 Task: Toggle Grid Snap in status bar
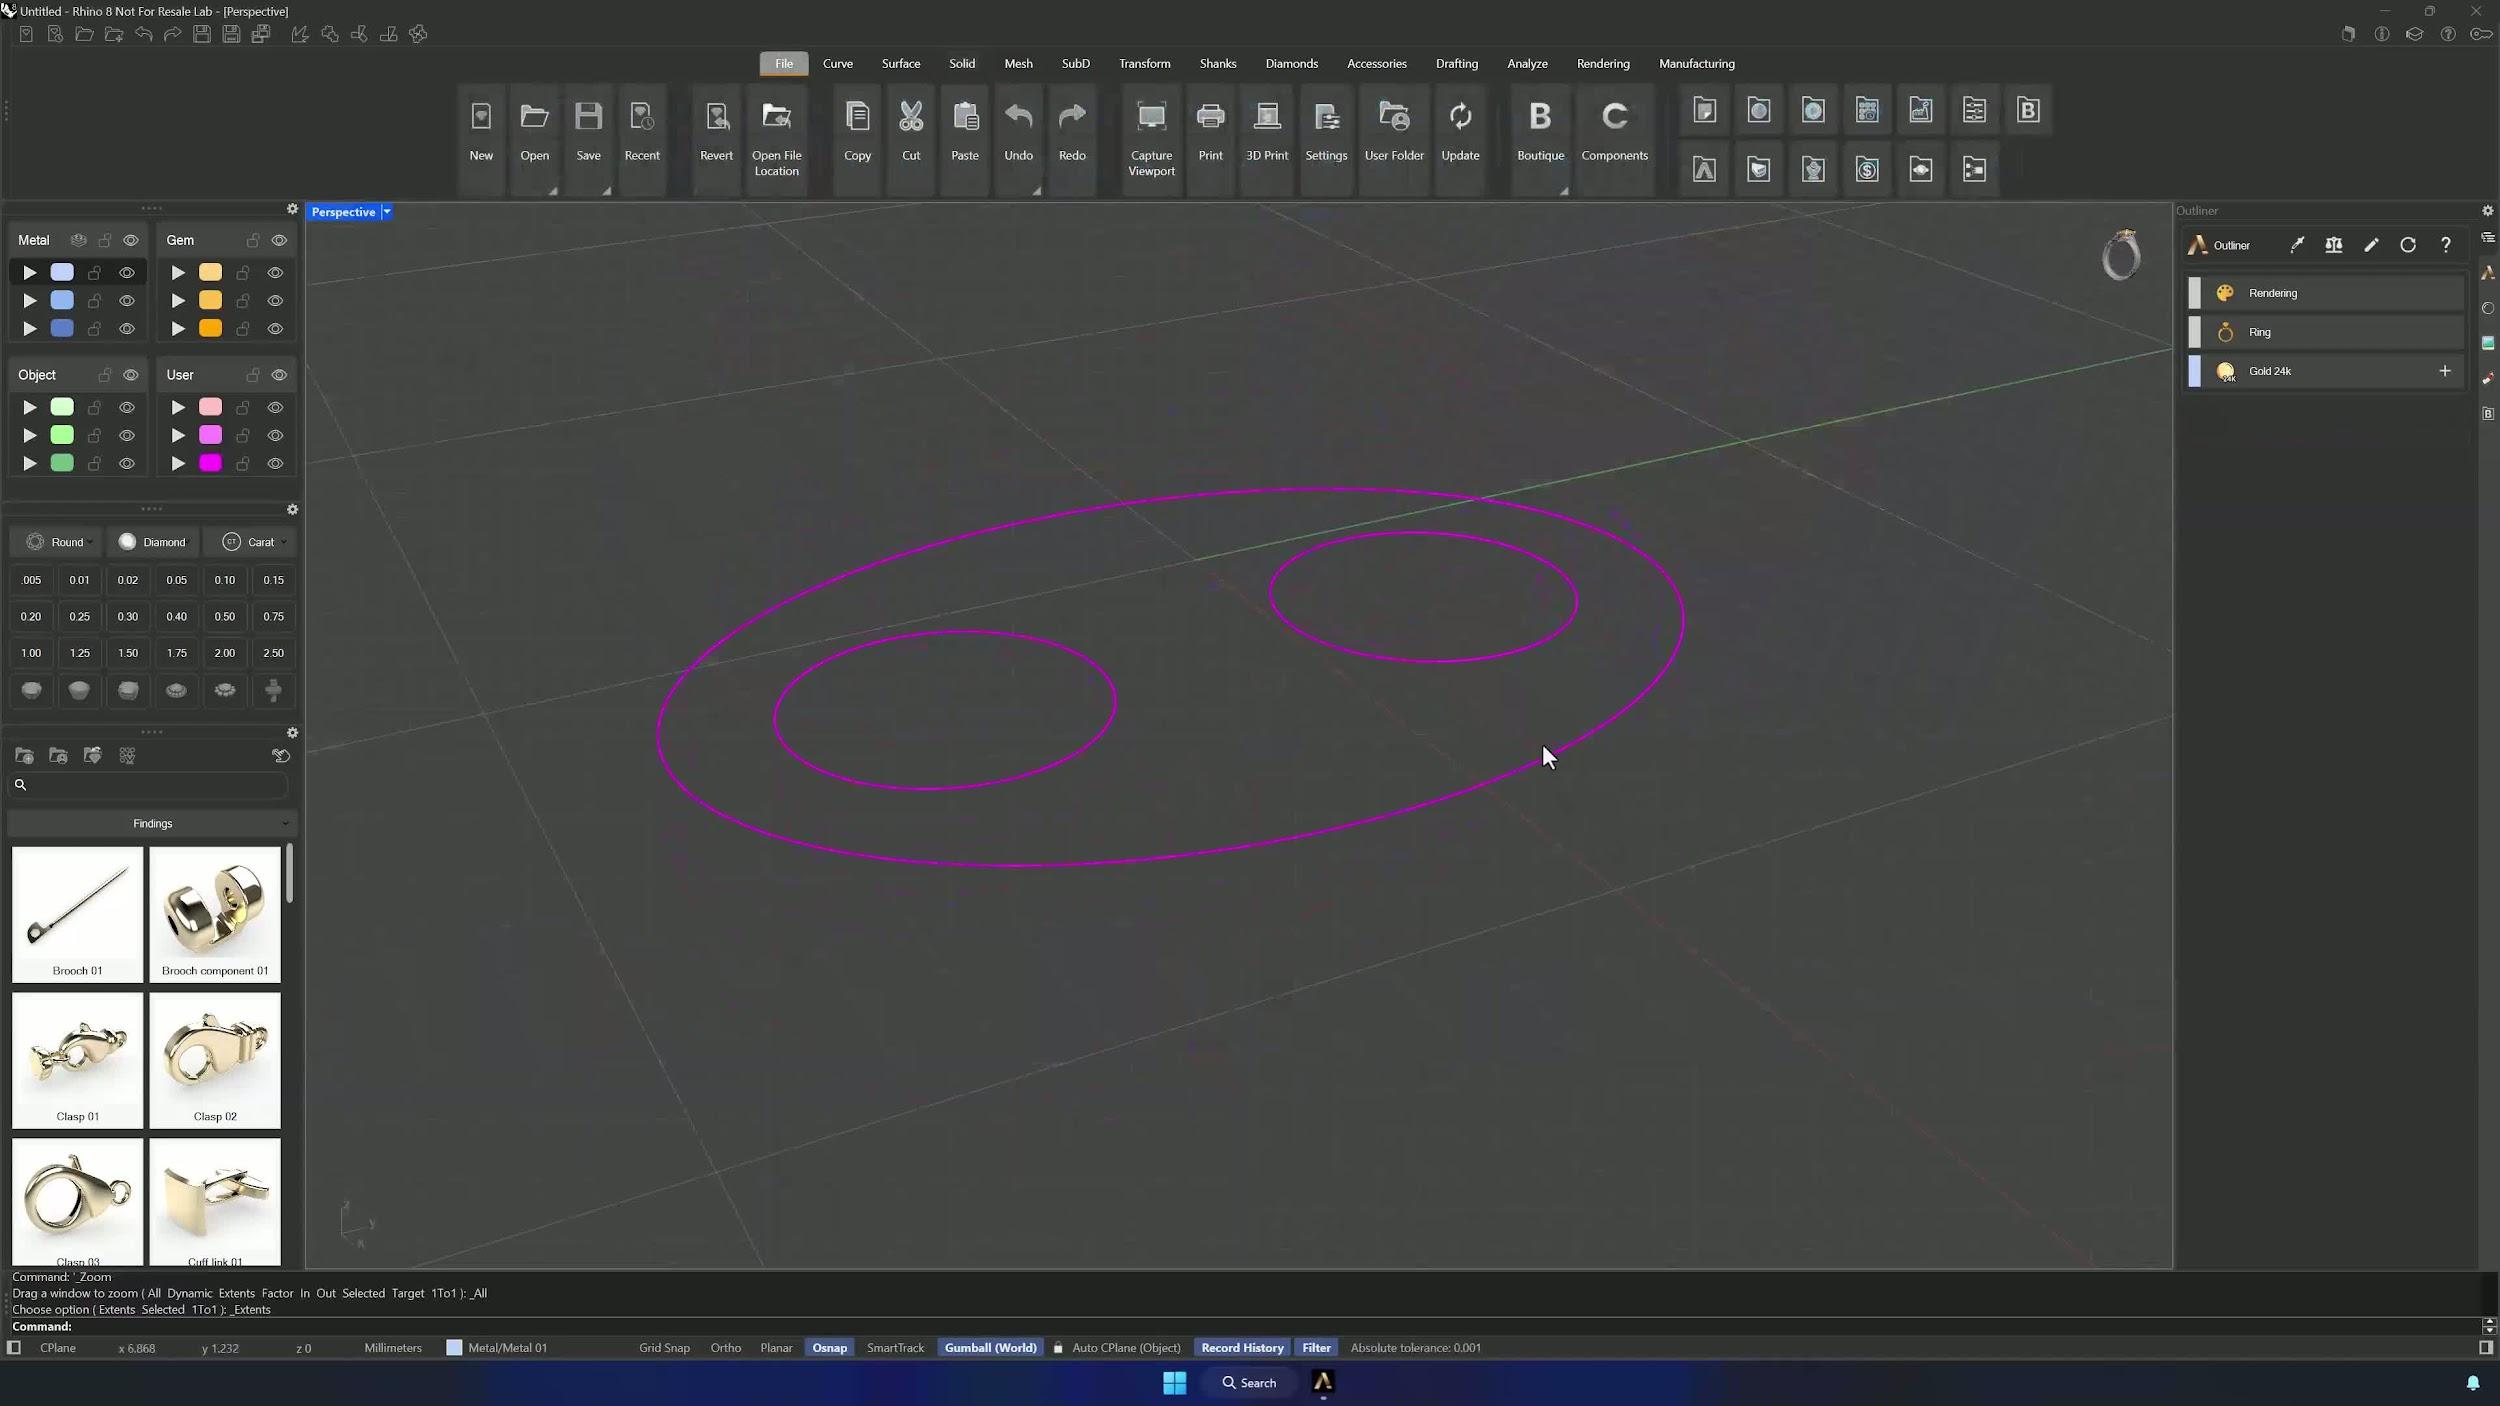tap(664, 1348)
